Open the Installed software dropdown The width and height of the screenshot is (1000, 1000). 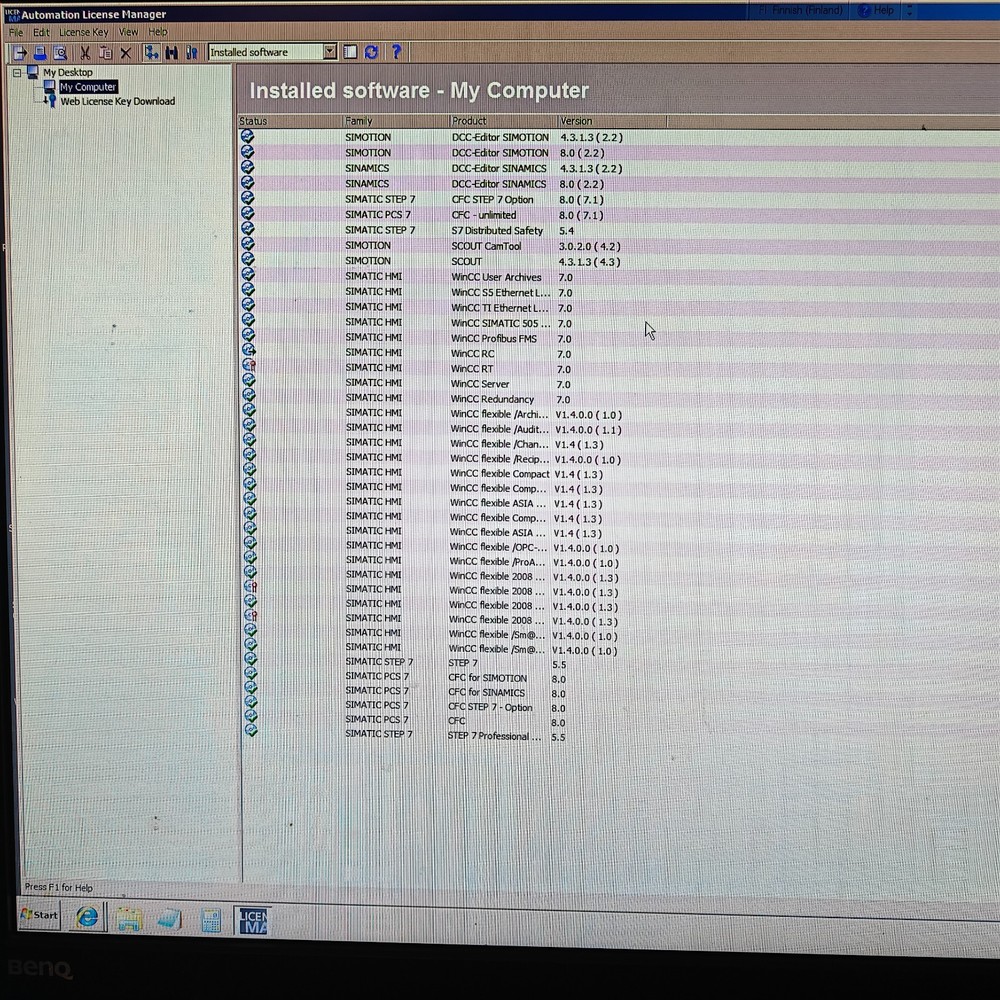(x=330, y=51)
